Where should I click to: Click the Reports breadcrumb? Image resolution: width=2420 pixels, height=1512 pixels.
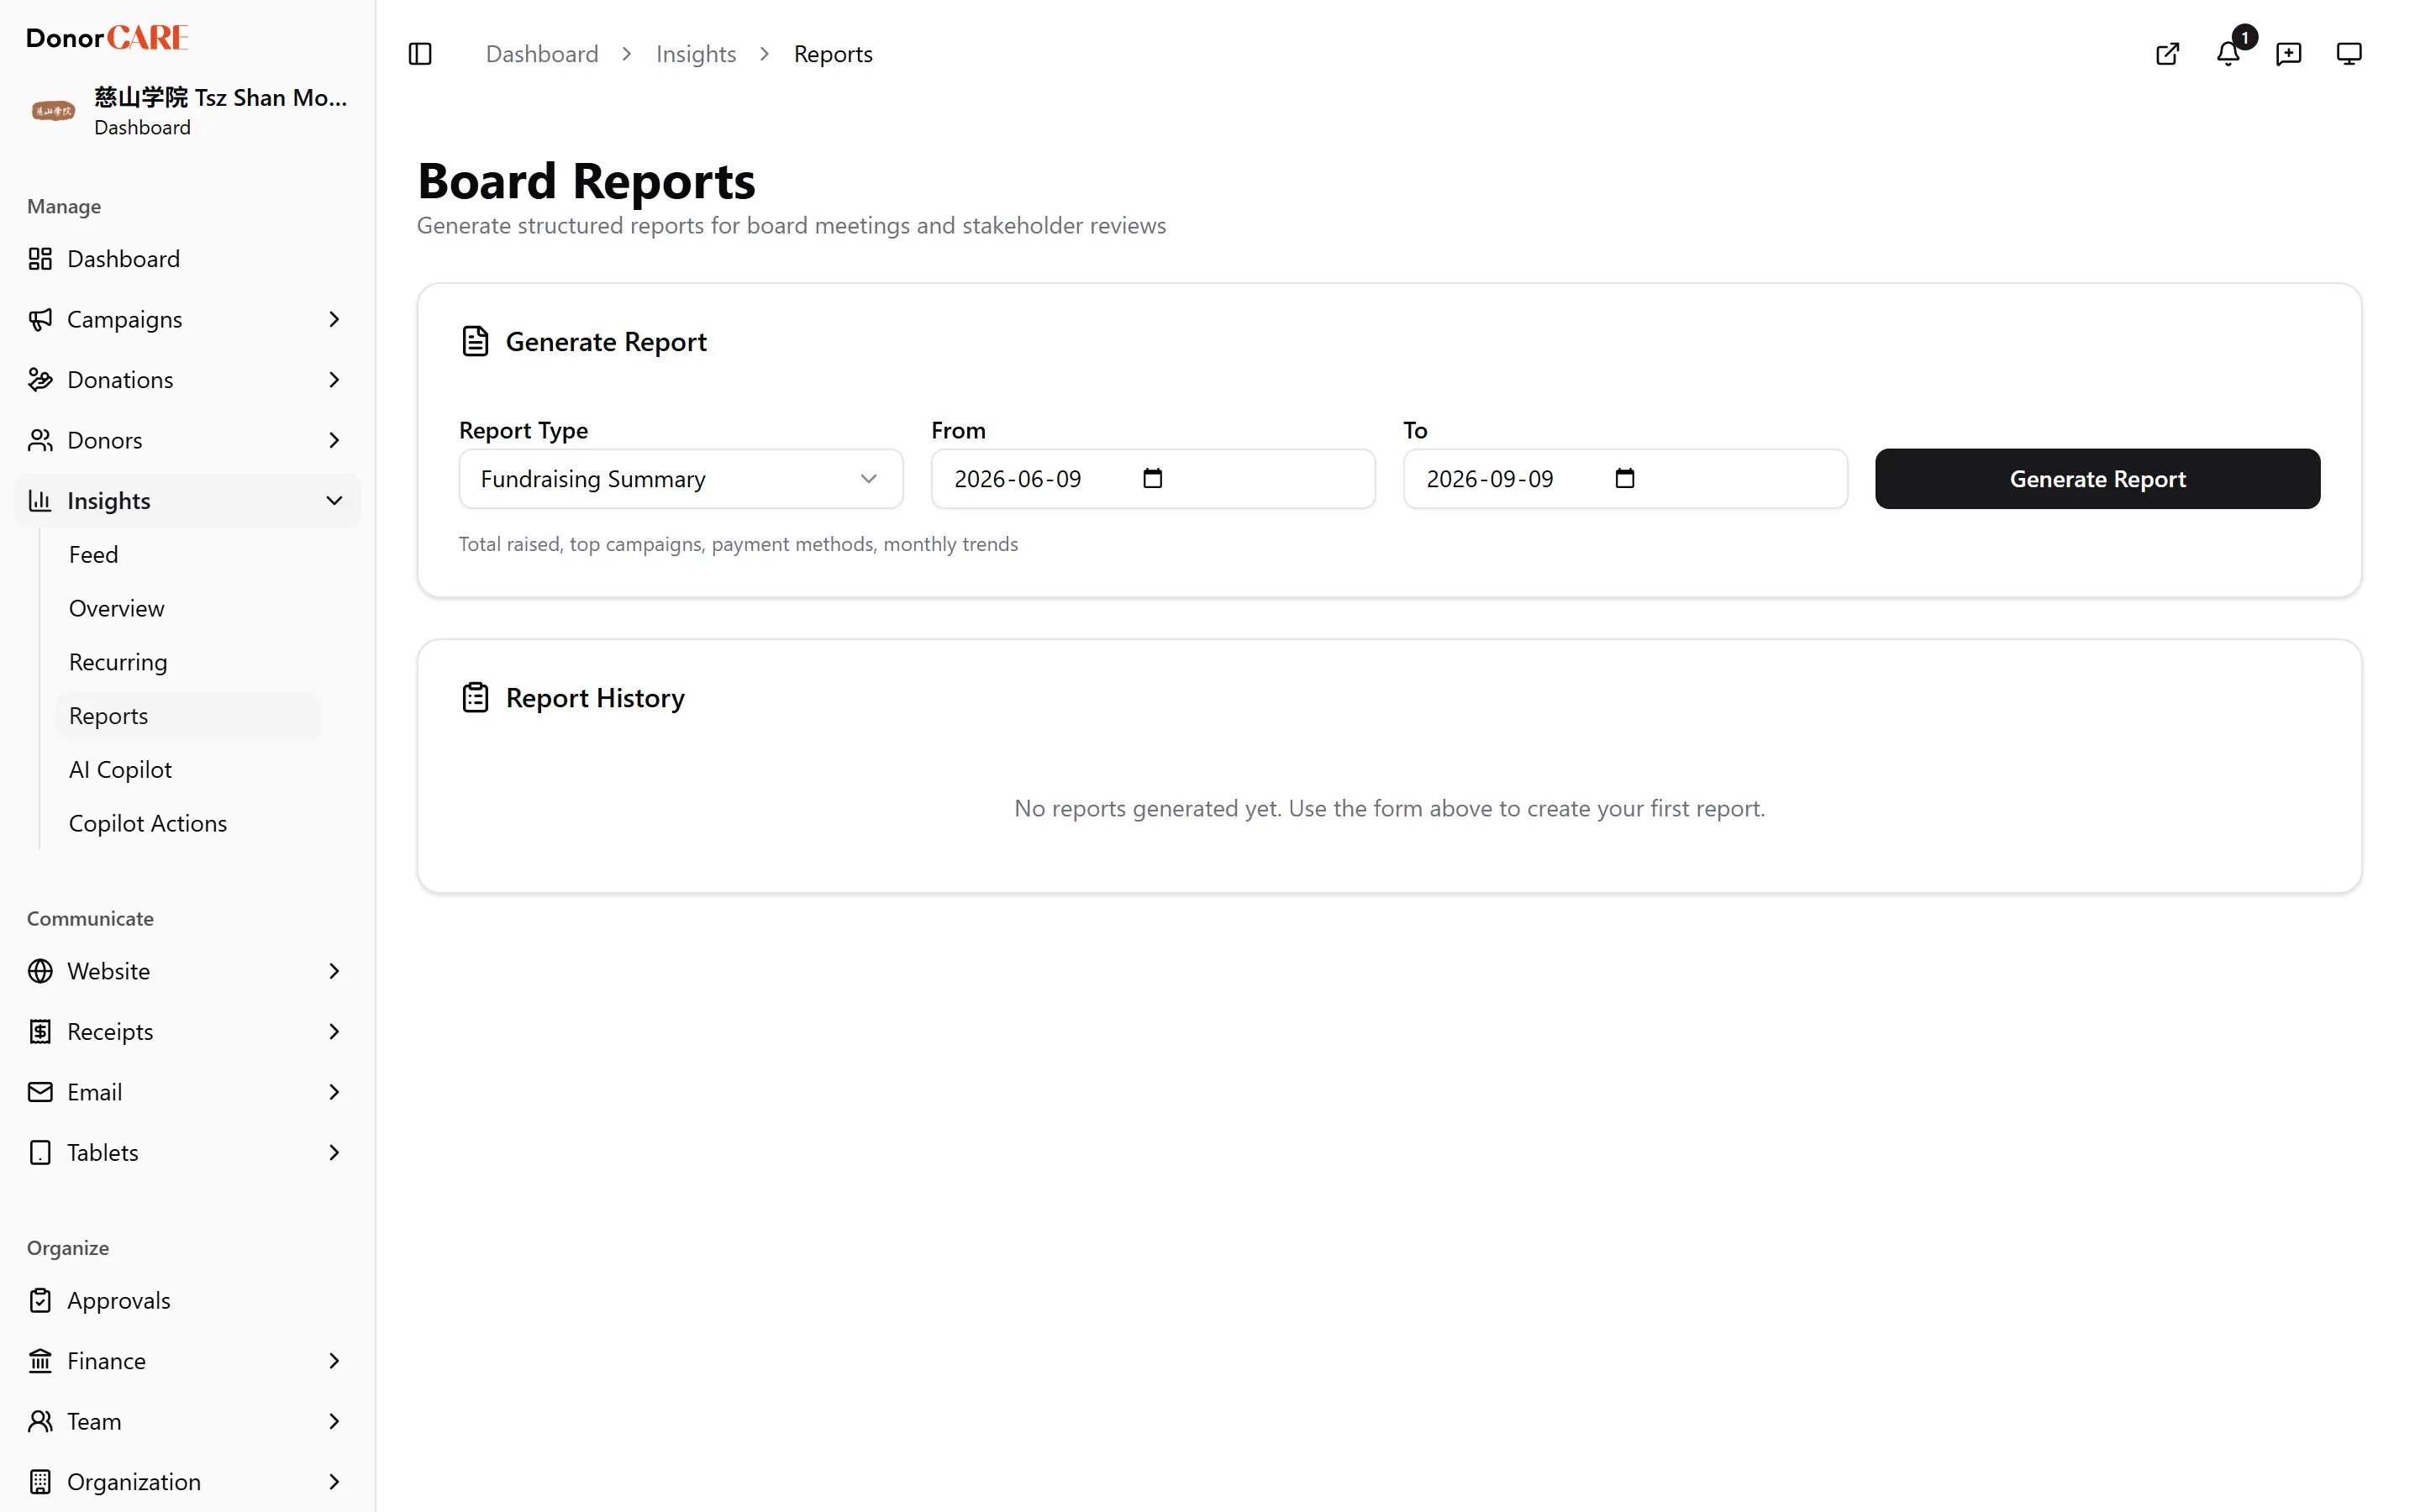pyautogui.click(x=833, y=54)
